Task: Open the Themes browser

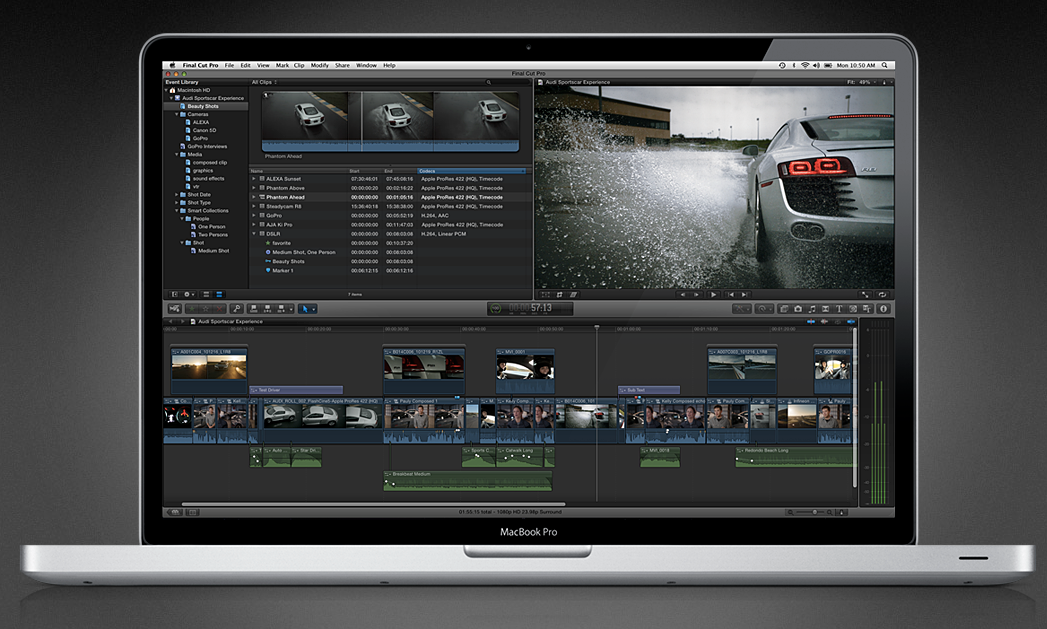Action: pos(866,308)
